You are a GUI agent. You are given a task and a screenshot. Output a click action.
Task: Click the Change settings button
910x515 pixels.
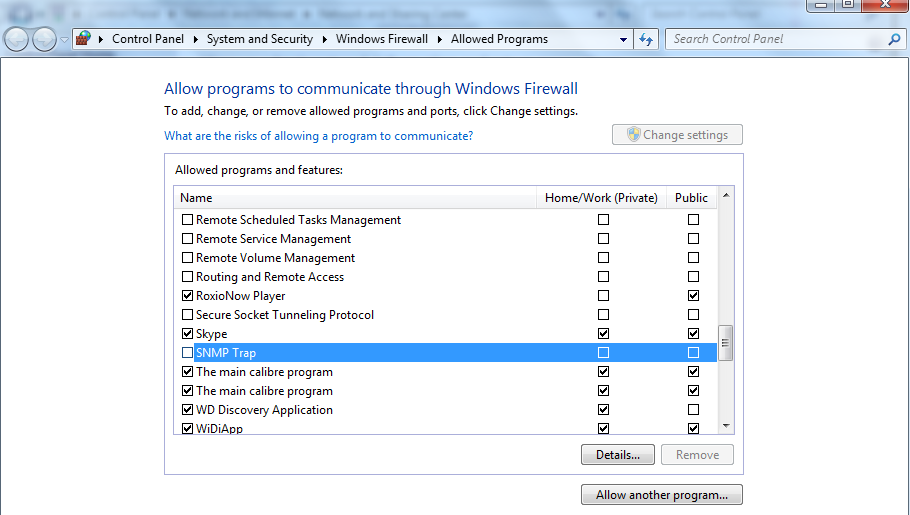(x=677, y=135)
